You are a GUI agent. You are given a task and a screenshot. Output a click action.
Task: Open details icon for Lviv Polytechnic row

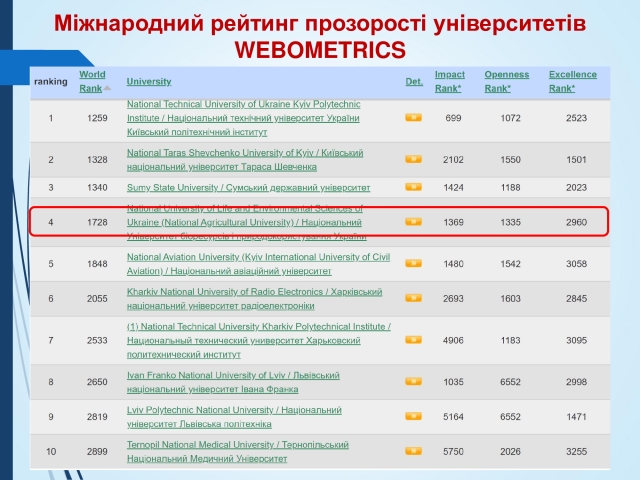pyautogui.click(x=413, y=416)
